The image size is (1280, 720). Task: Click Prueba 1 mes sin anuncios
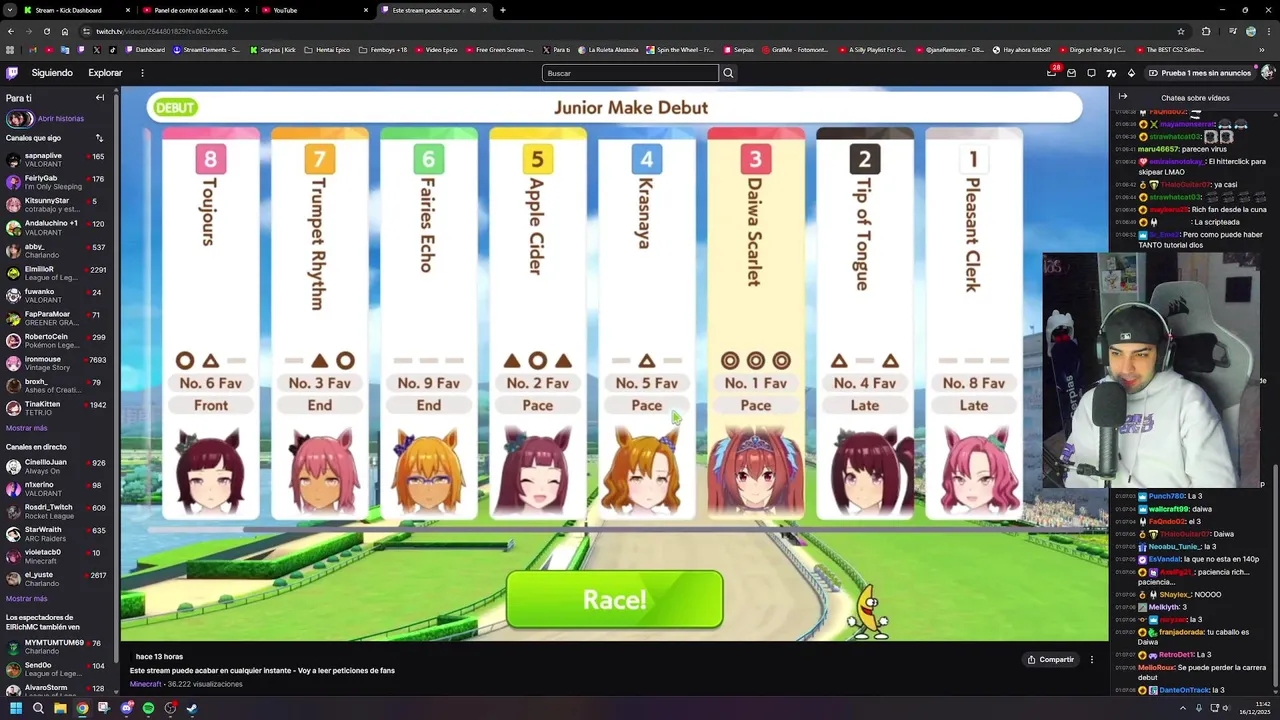1199,73
